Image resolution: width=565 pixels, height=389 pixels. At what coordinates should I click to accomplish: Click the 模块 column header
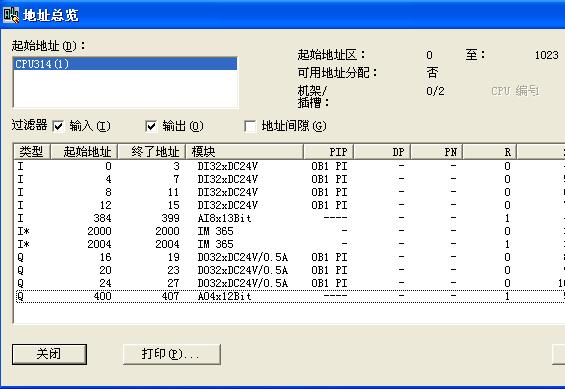(x=244, y=152)
